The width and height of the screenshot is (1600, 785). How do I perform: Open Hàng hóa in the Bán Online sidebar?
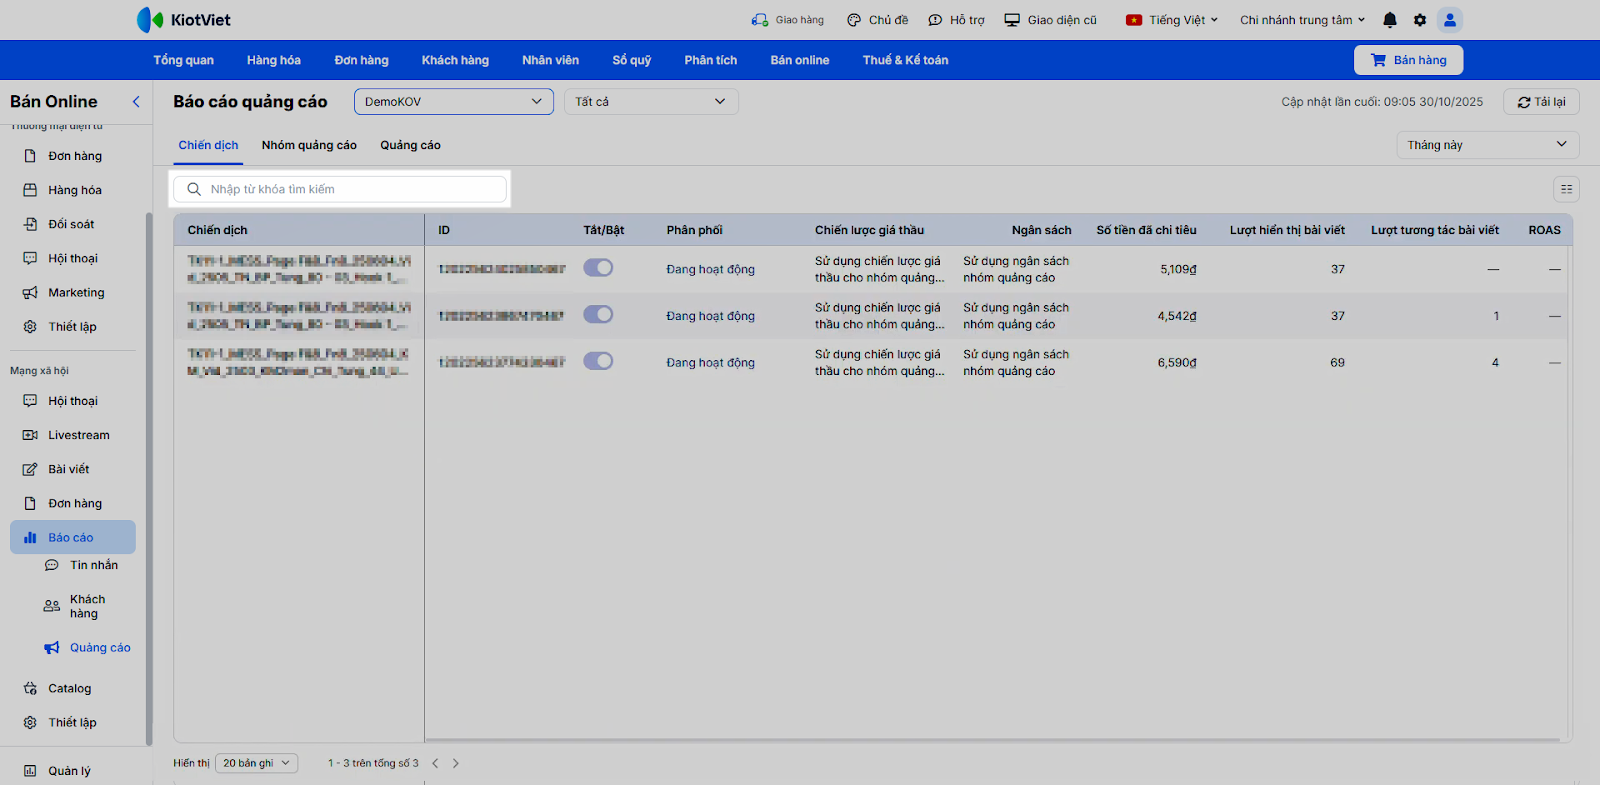pos(74,190)
